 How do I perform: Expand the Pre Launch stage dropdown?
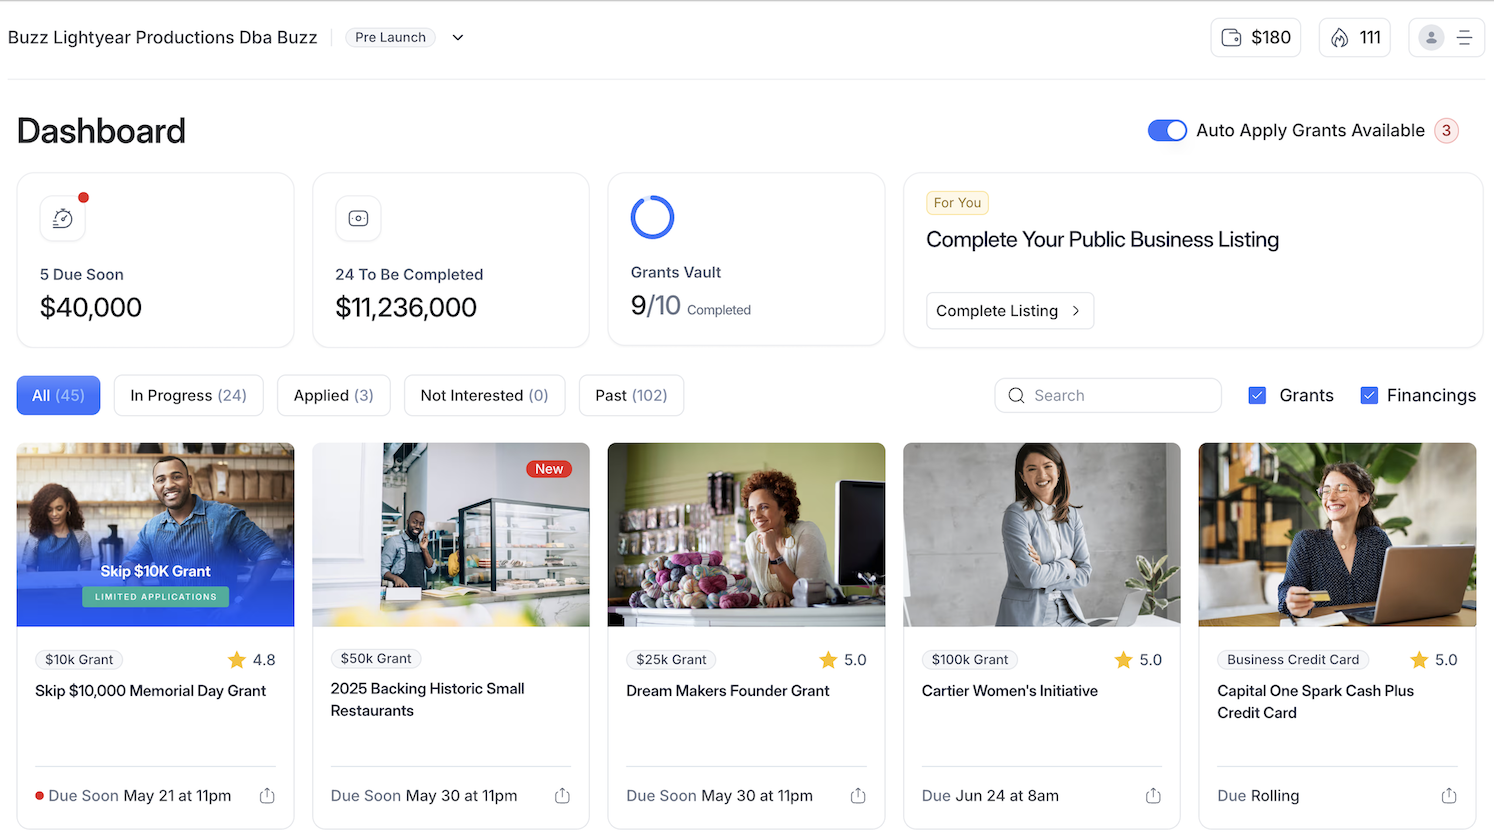click(x=458, y=38)
